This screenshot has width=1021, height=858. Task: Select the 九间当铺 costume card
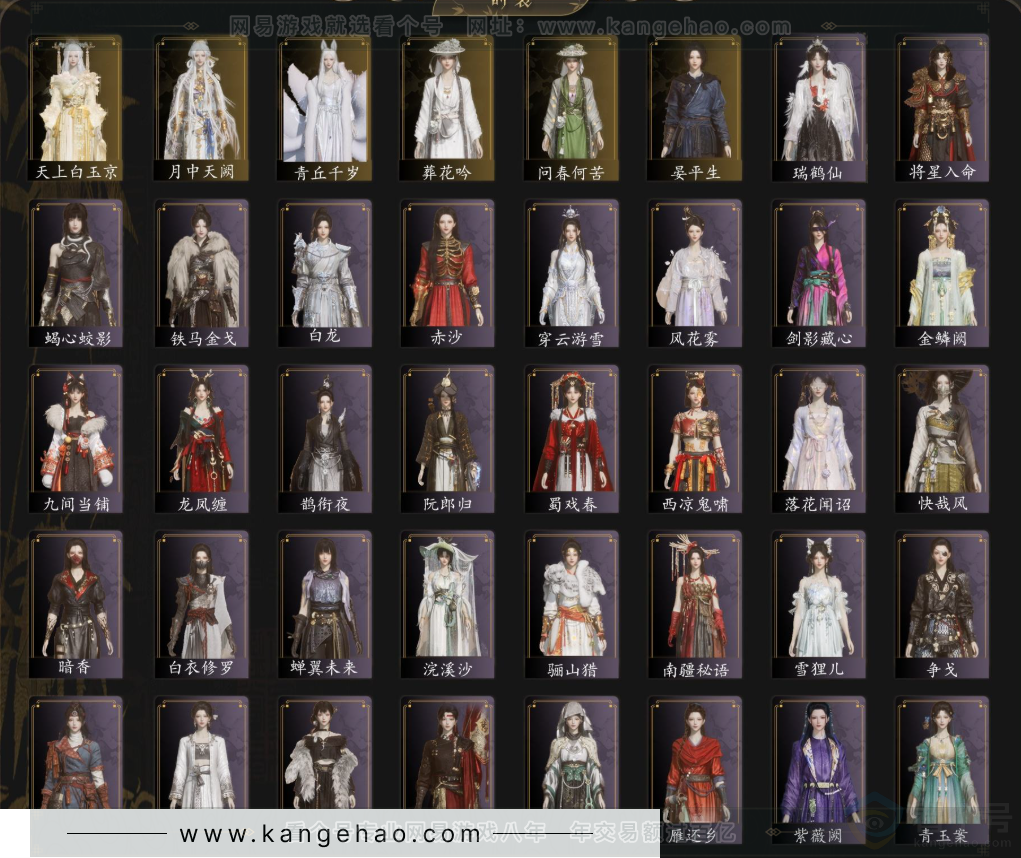click(76, 439)
